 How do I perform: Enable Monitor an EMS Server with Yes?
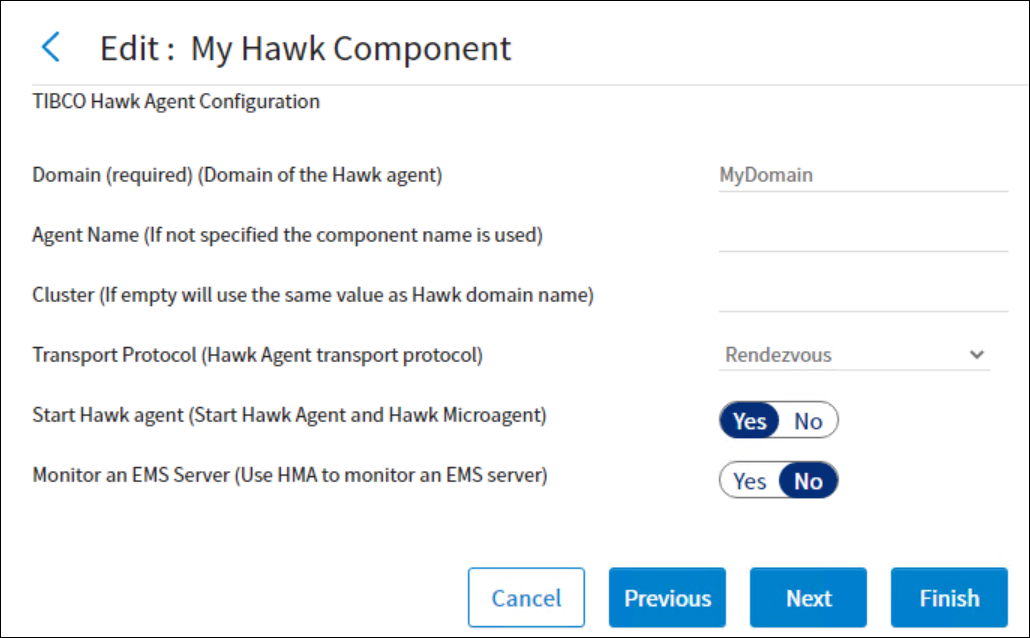[x=750, y=481]
